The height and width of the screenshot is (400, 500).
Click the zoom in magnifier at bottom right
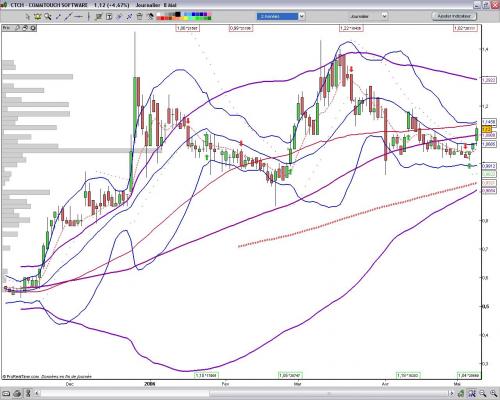(494, 394)
